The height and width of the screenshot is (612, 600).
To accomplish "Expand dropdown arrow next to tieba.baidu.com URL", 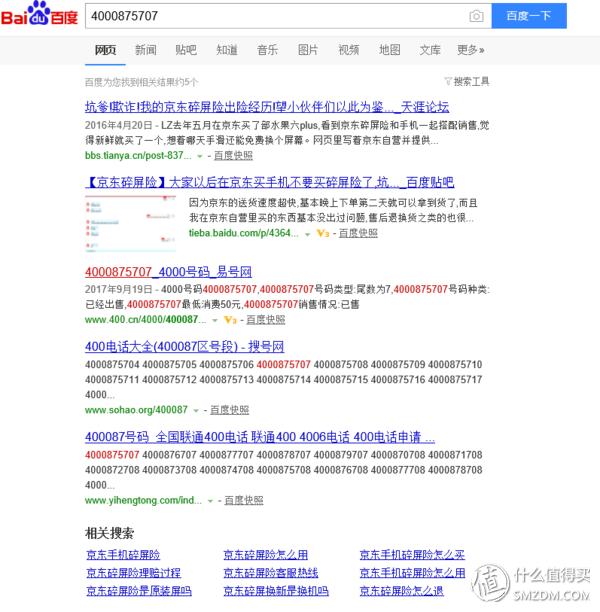I will point(308,234).
